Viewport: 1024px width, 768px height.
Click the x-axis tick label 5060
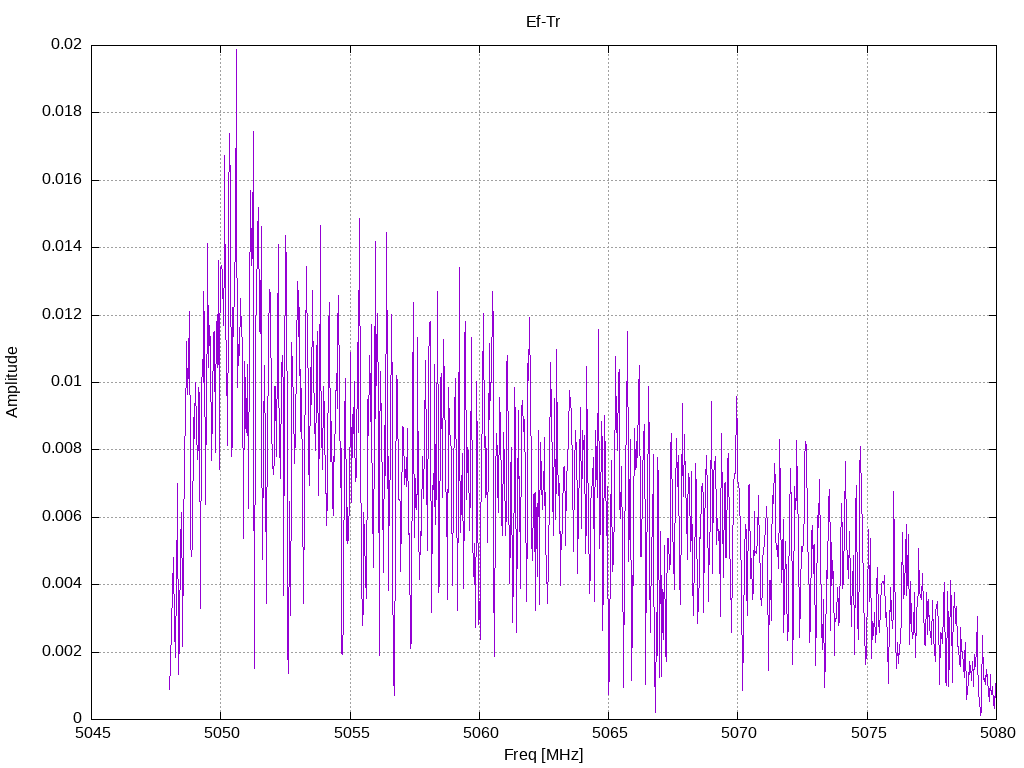(x=480, y=733)
